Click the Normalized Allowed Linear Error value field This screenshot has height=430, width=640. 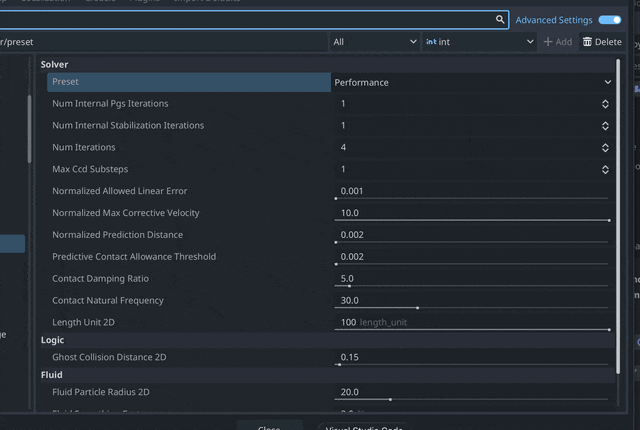click(470, 191)
